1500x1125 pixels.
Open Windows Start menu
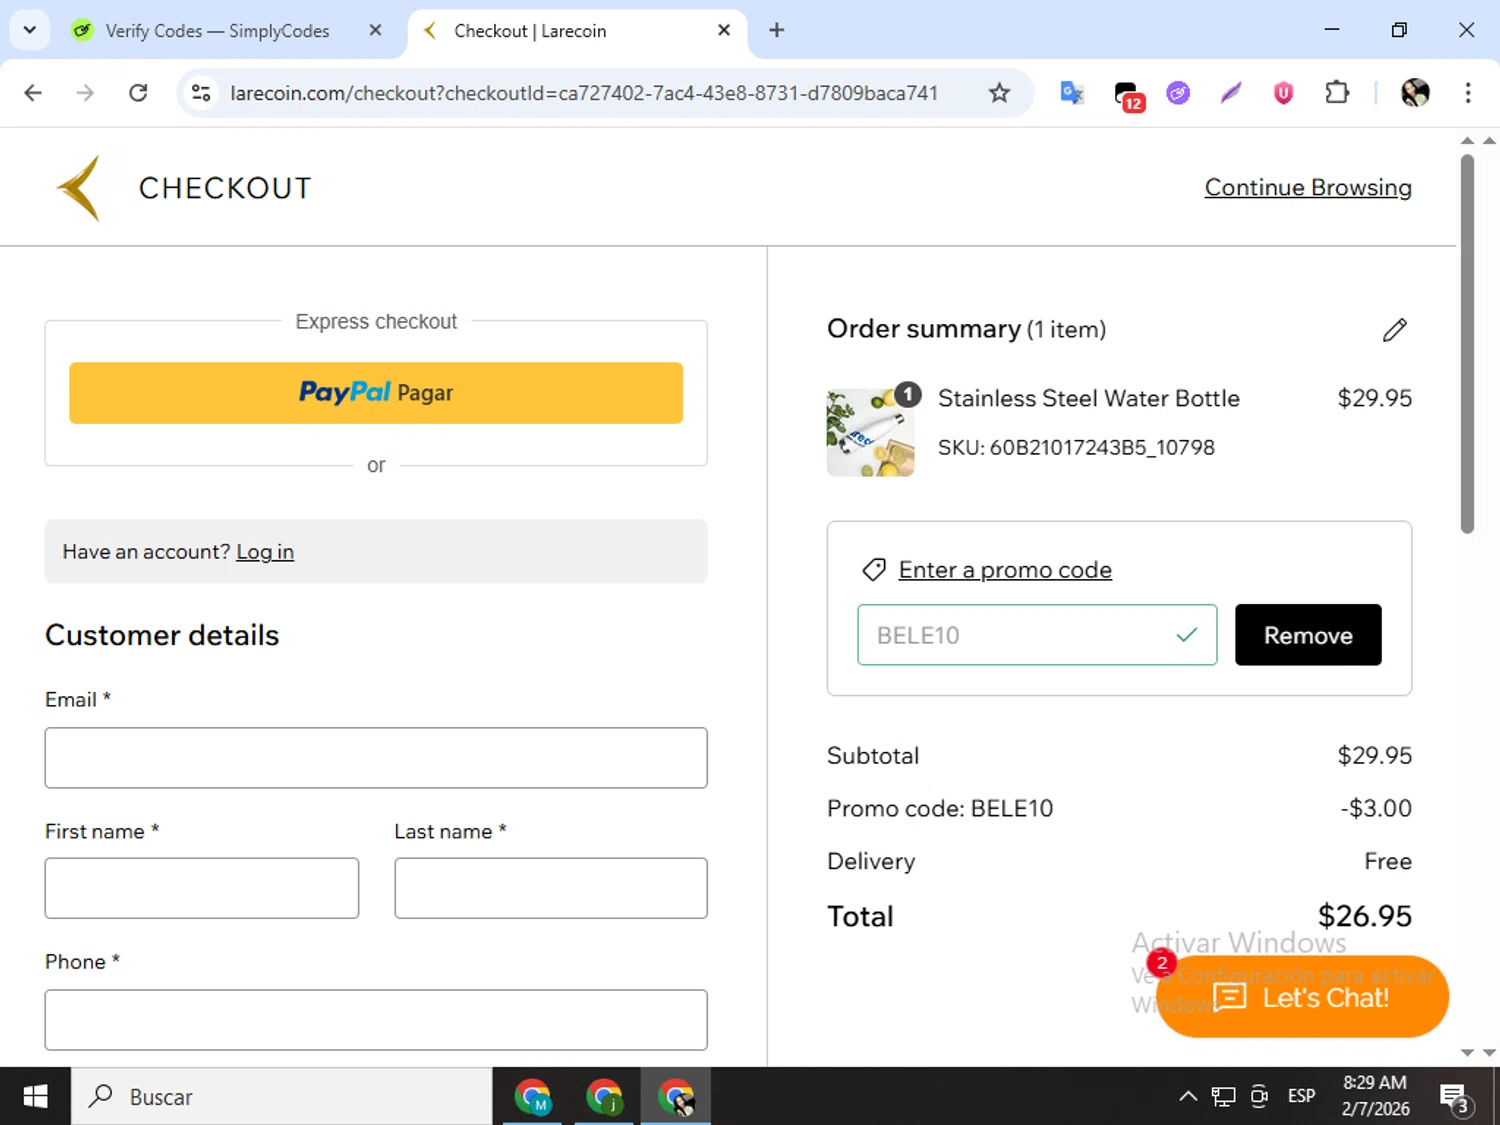[x=35, y=1097]
